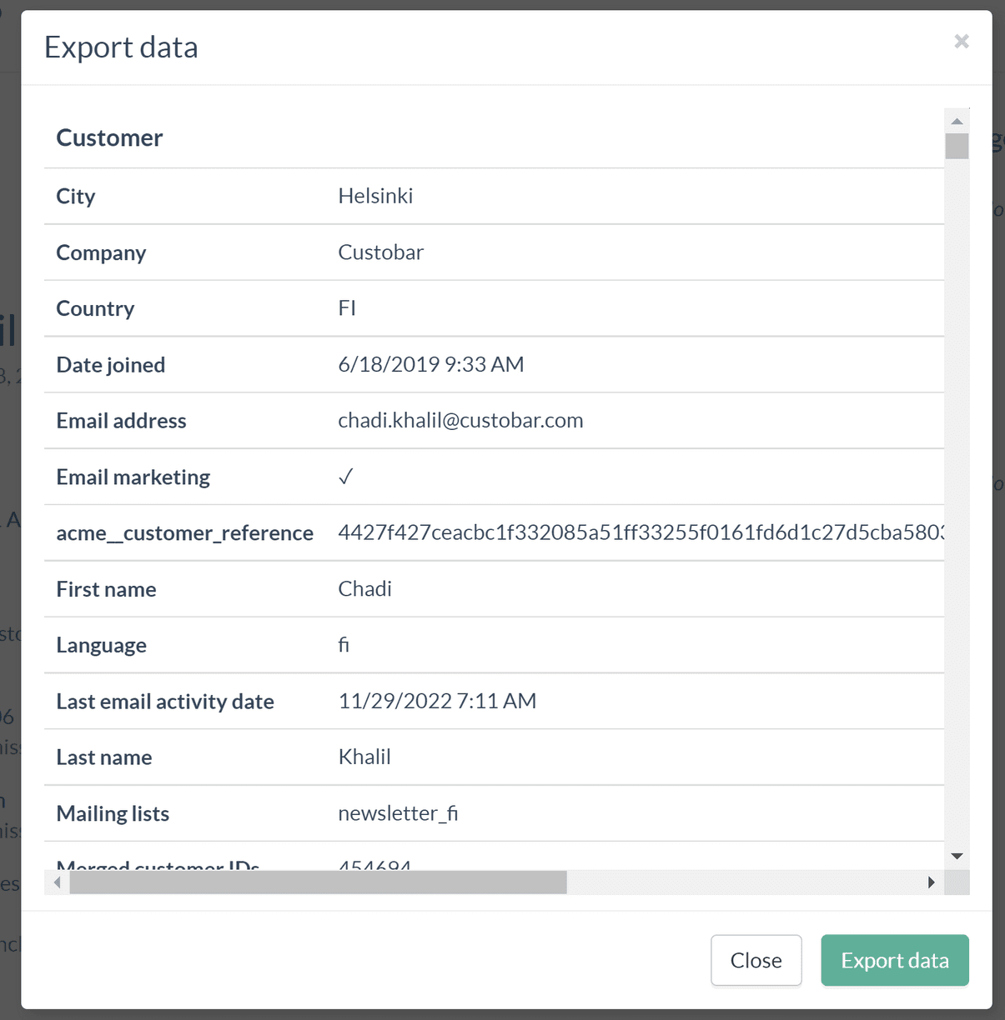Click the green Export data button

894,960
